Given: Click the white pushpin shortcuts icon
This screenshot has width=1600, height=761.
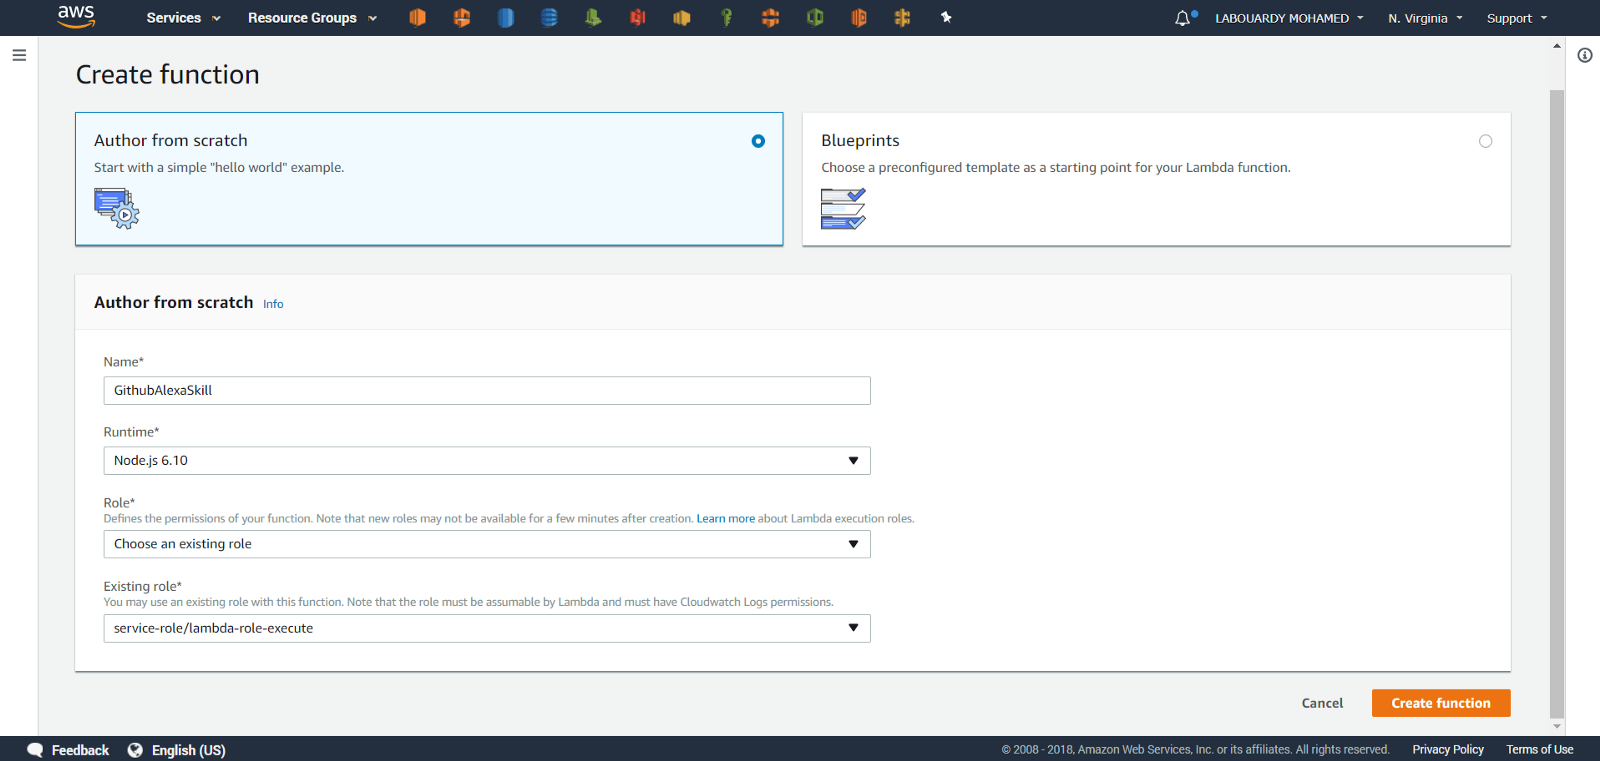Looking at the screenshot, I should coord(946,18).
